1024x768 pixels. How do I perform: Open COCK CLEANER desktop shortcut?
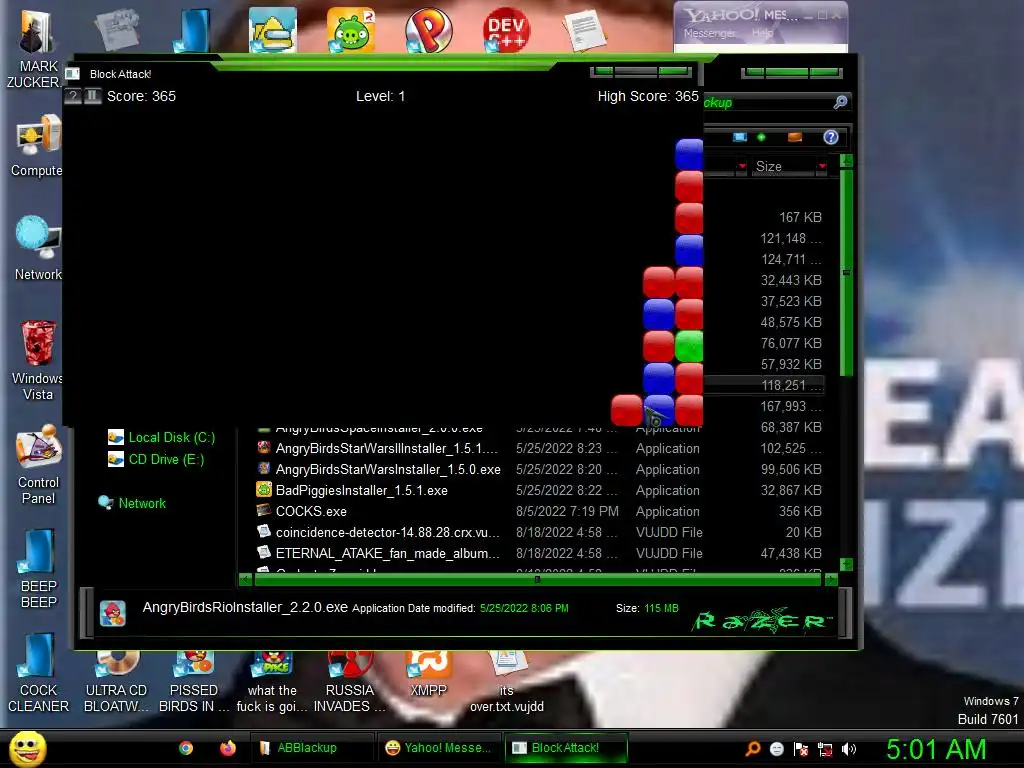[x=39, y=673]
